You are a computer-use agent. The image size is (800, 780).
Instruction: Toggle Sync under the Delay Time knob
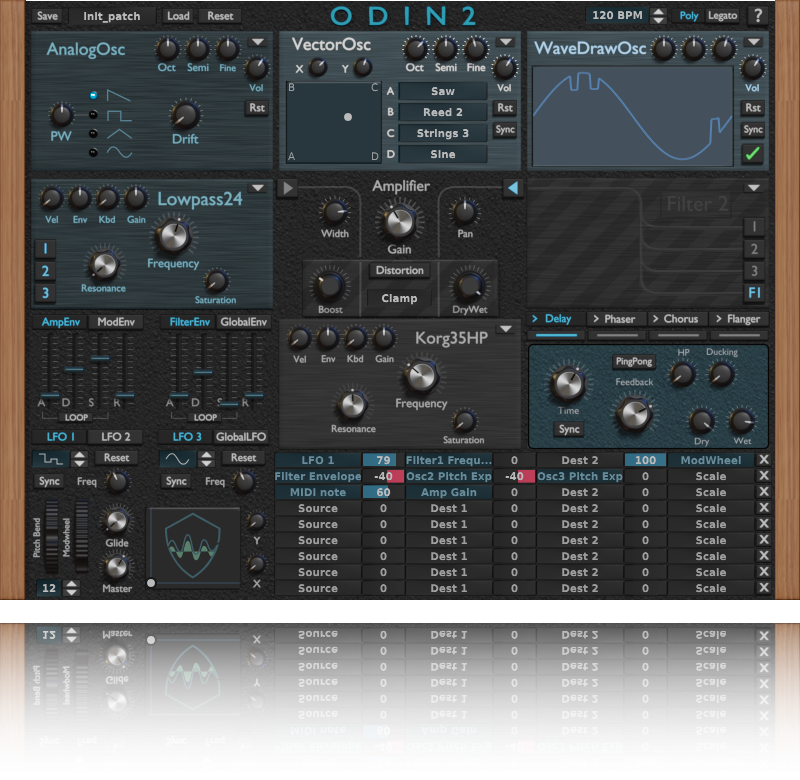point(569,429)
